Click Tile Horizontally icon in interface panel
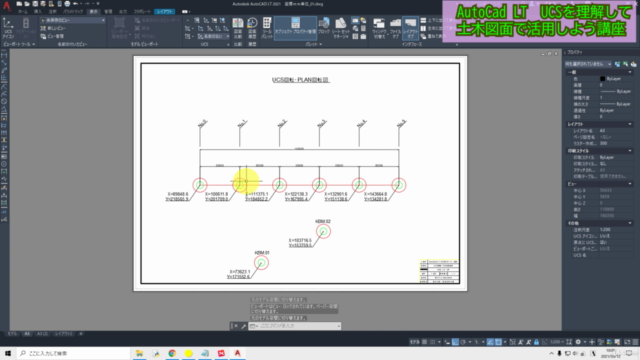This screenshot has width=640, height=360. pos(423,20)
